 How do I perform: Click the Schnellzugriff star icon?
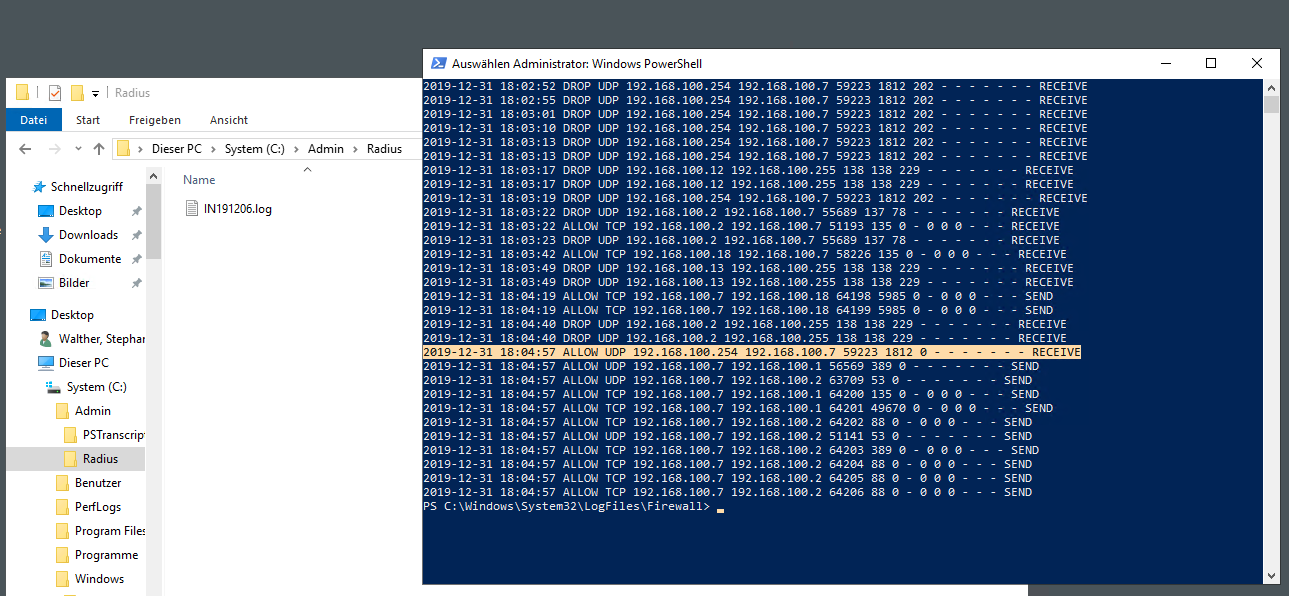[39, 187]
